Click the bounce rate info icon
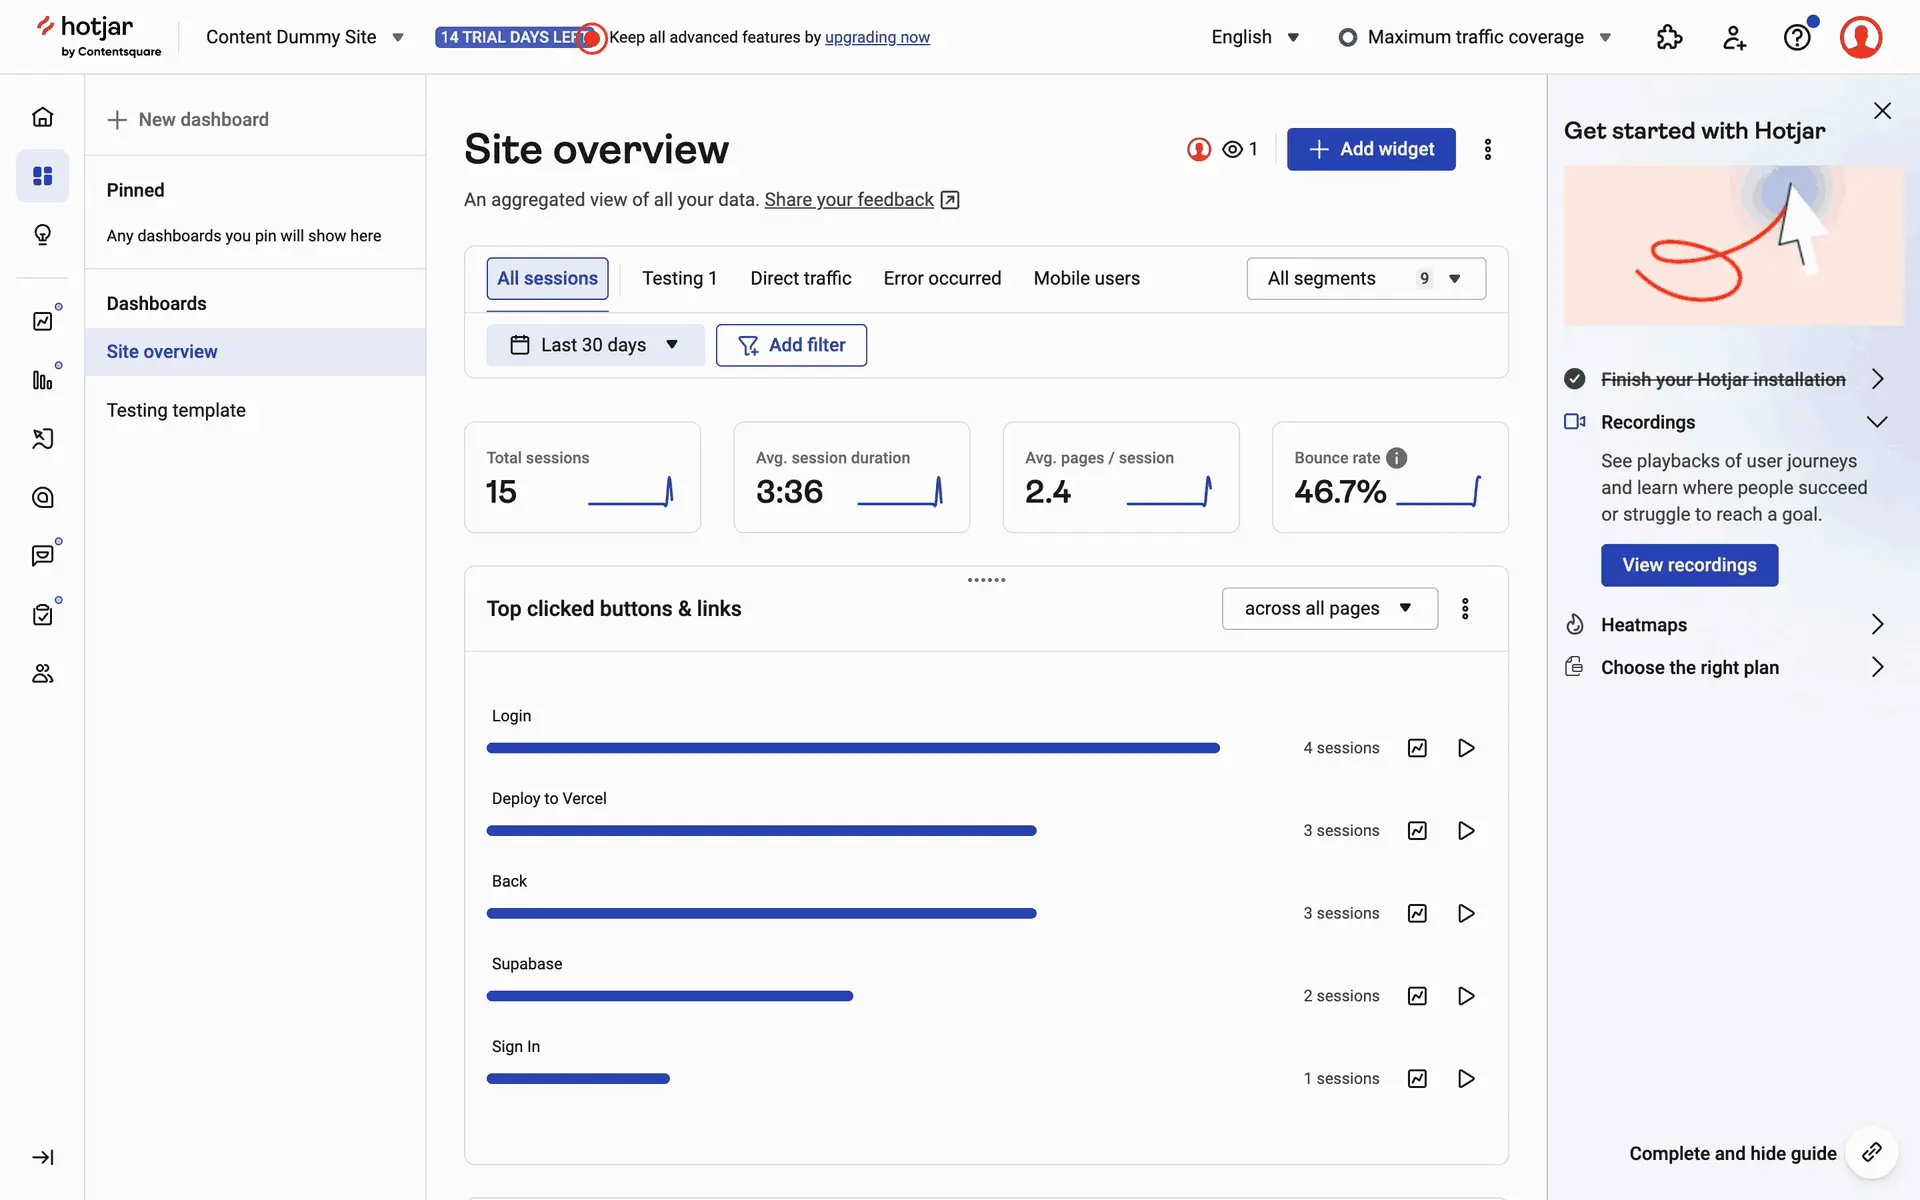The height and width of the screenshot is (1200, 1920). 1397,458
